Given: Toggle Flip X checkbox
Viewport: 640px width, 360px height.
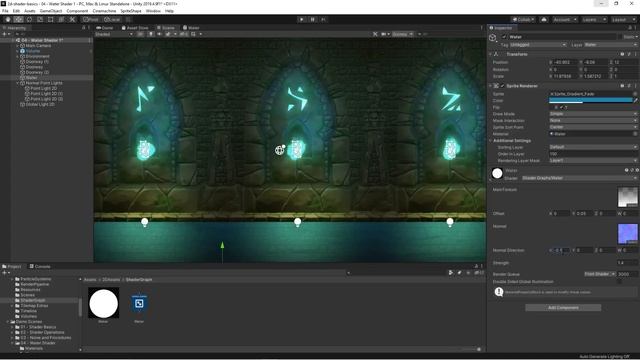Looking at the screenshot, I should coord(551,107).
